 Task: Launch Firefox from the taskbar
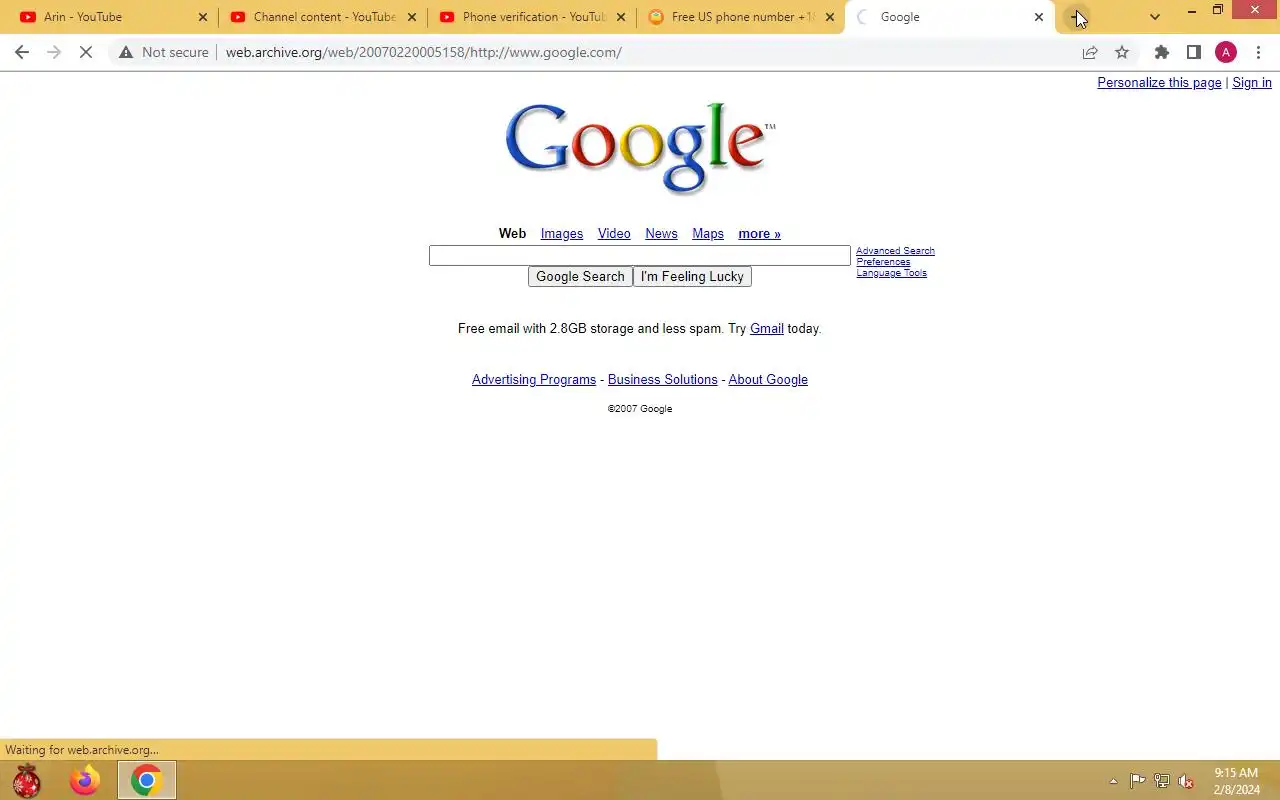point(85,780)
